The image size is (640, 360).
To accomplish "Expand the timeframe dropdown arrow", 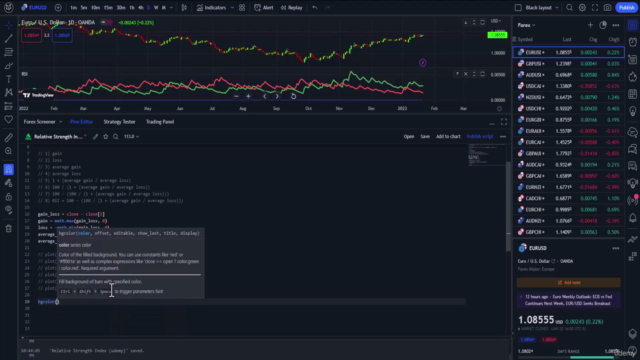I will click(x=171, y=7).
